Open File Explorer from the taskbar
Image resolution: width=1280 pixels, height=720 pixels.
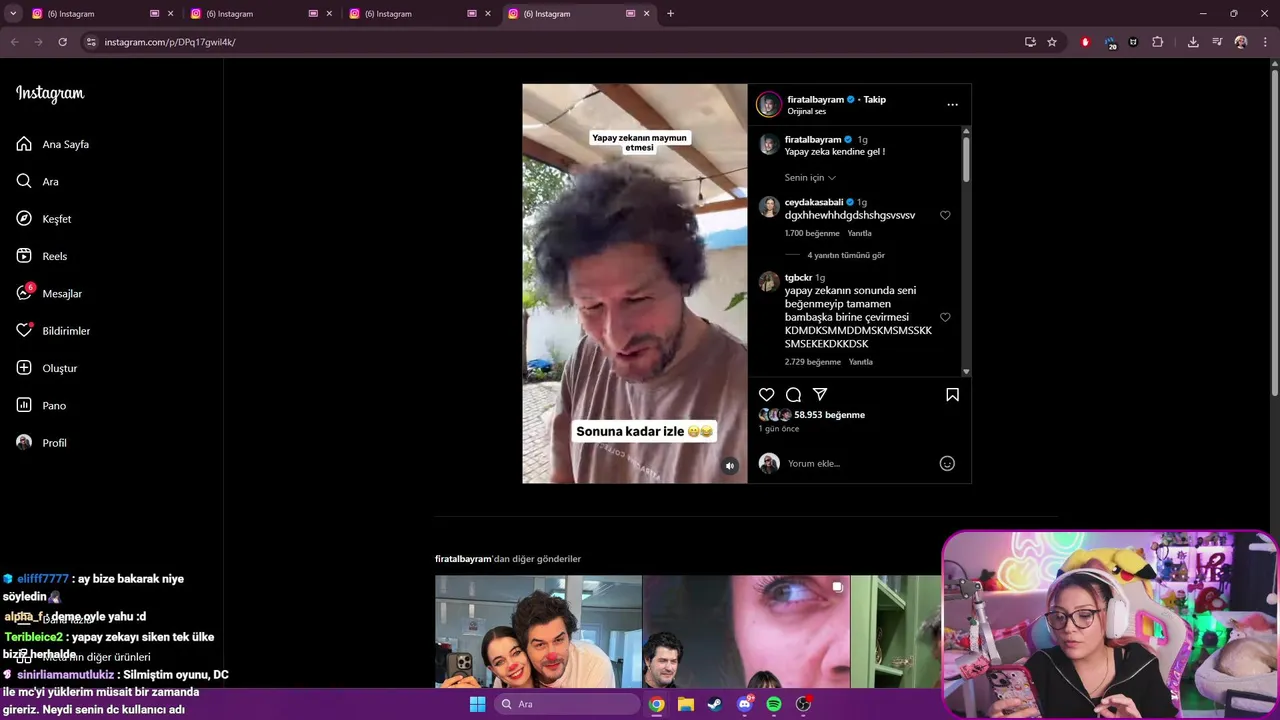pos(686,704)
